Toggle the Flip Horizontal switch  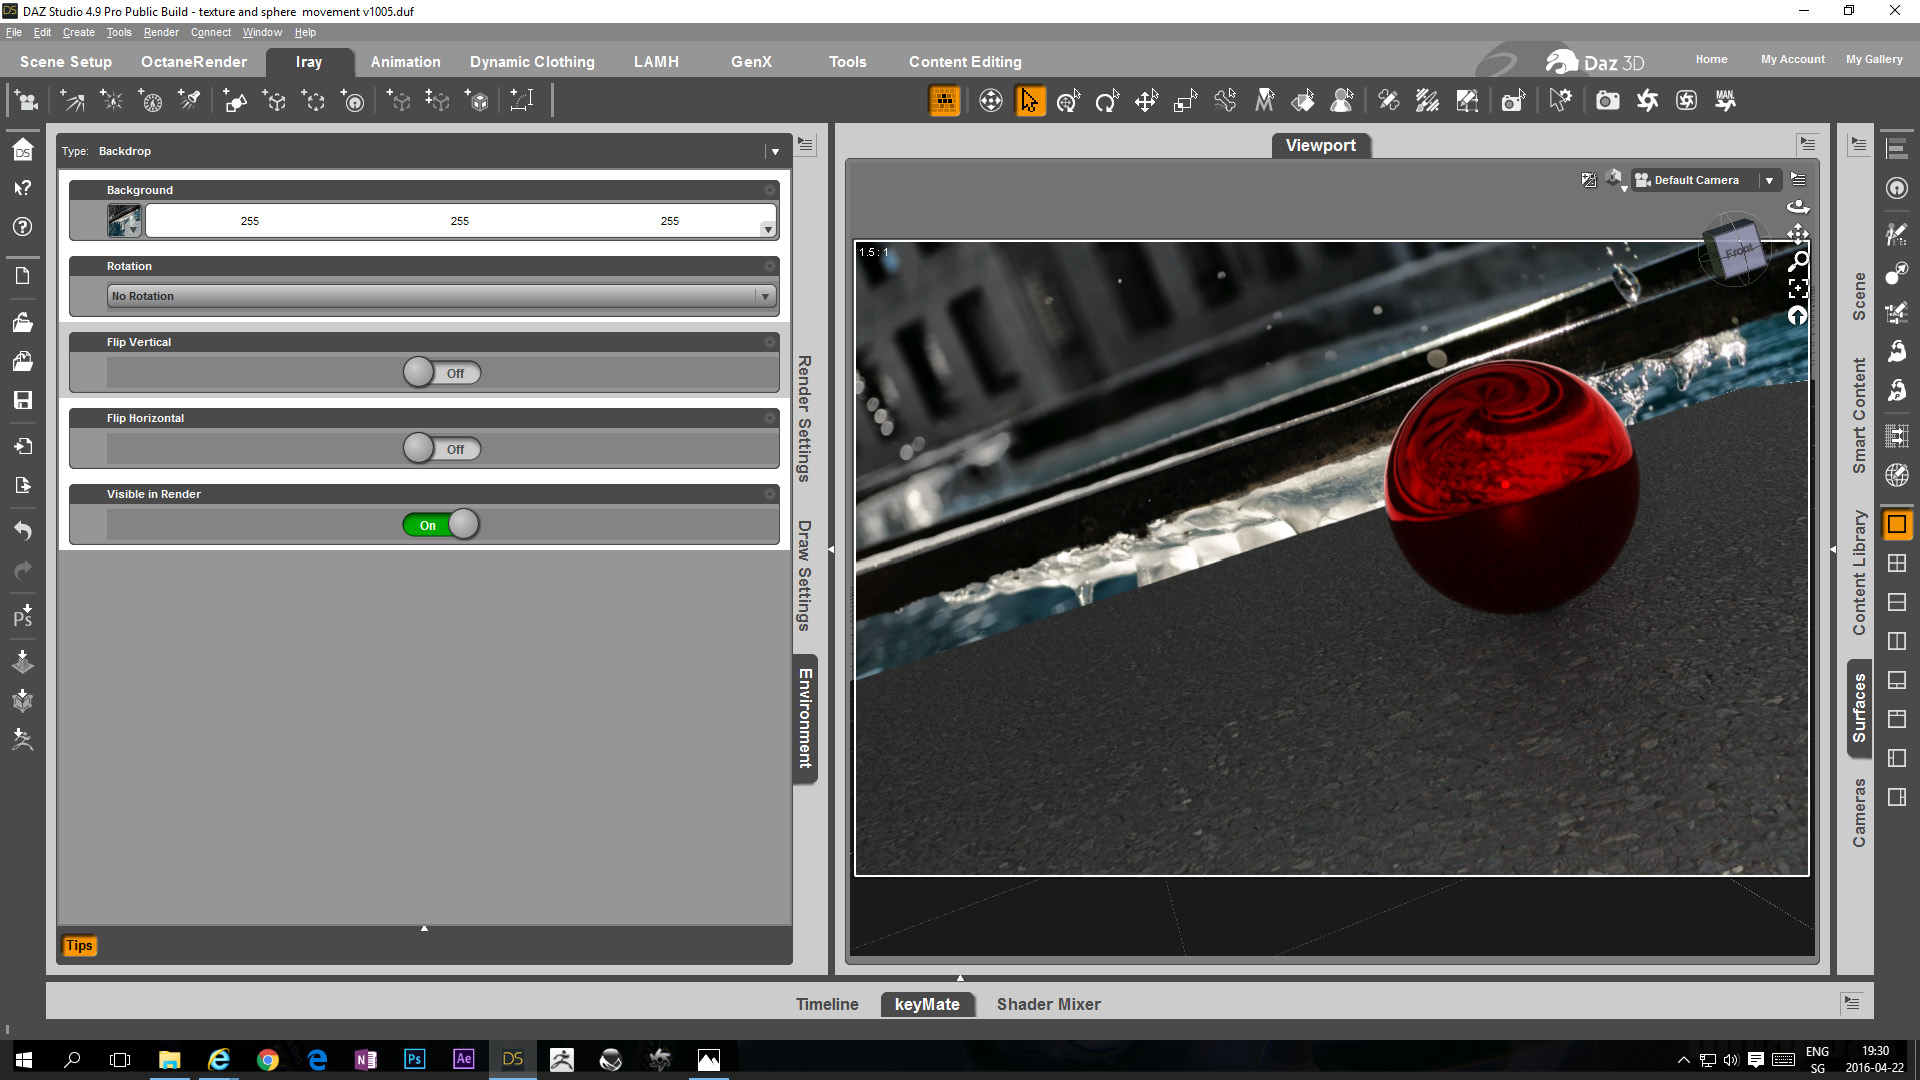tap(442, 449)
